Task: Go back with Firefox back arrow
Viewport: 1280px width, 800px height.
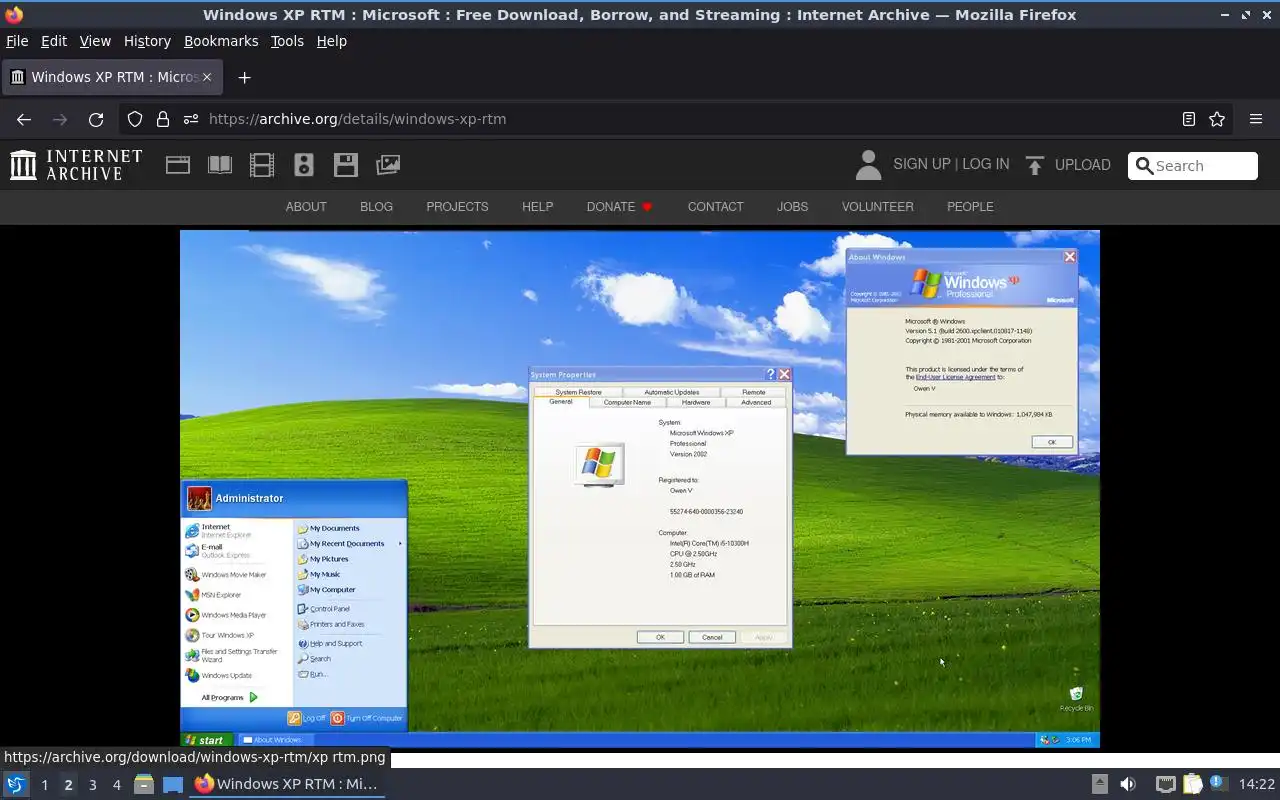Action: (x=24, y=119)
